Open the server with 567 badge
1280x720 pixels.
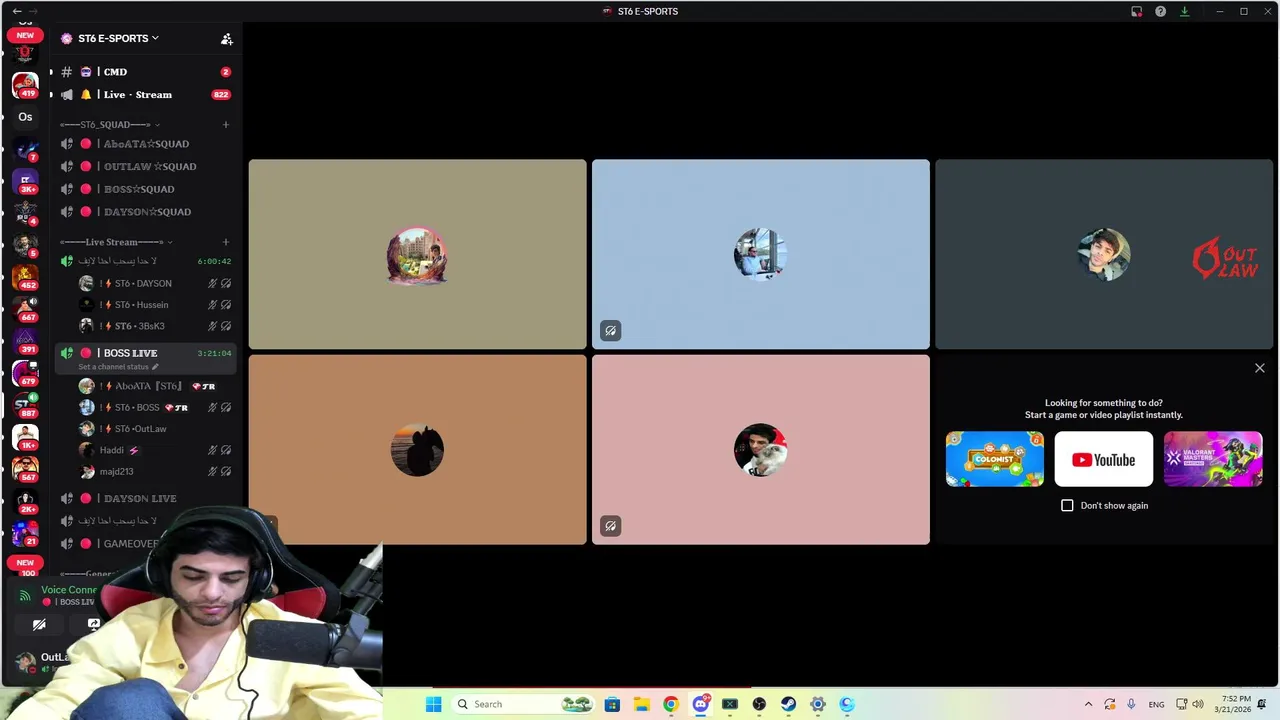(25, 468)
